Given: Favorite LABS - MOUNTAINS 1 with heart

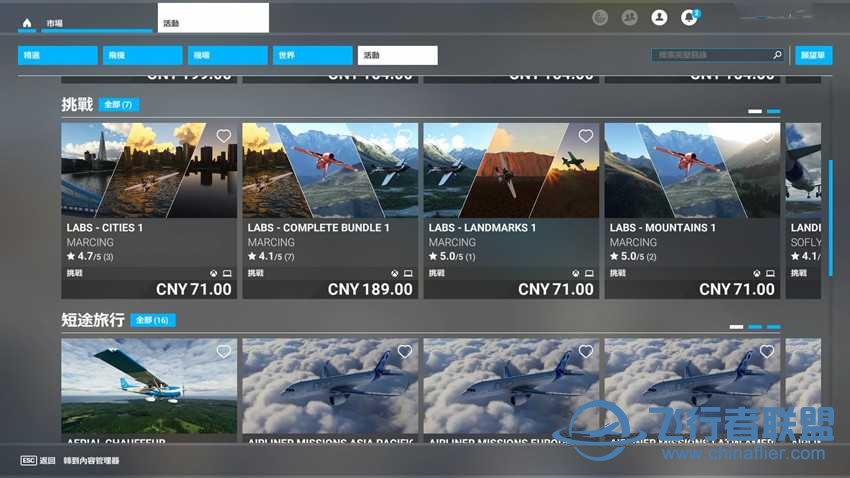Looking at the screenshot, I should tap(767, 135).
